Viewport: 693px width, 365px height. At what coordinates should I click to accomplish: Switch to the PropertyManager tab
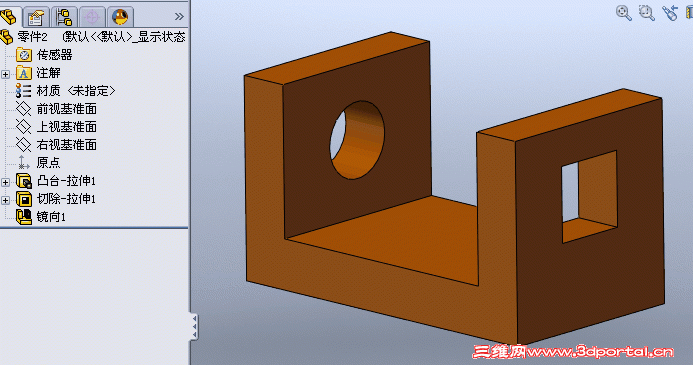(x=36, y=17)
